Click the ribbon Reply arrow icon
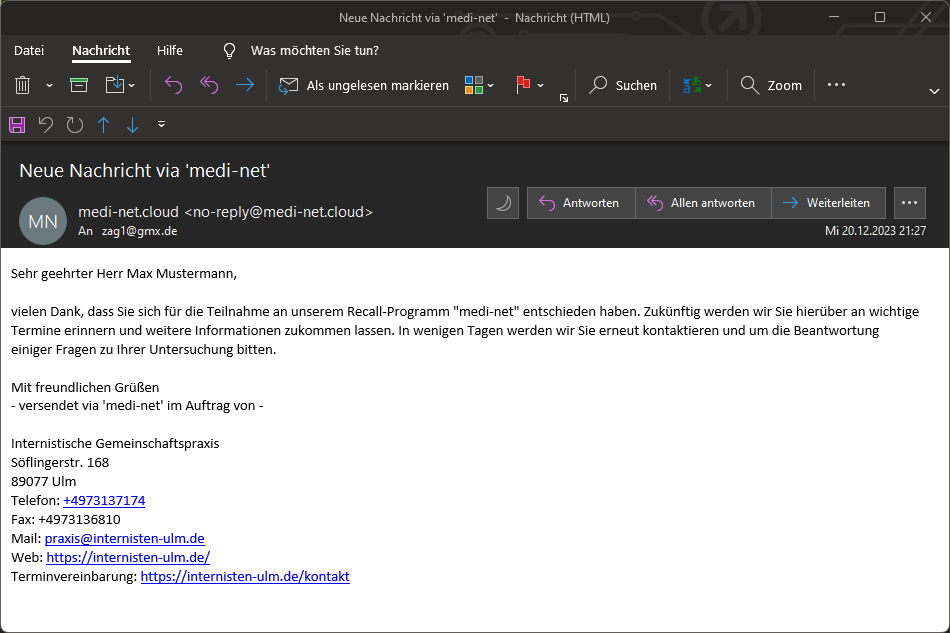Viewport: 950px width, 633px height. pos(173,85)
